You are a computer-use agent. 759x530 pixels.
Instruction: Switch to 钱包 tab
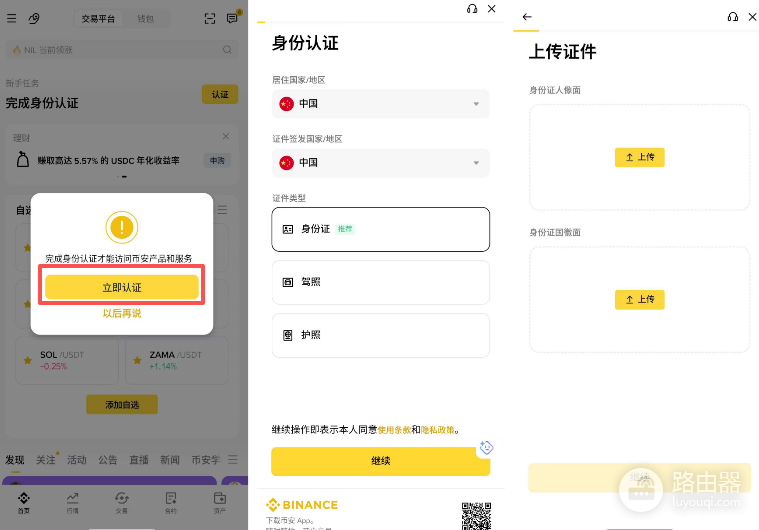(x=145, y=19)
